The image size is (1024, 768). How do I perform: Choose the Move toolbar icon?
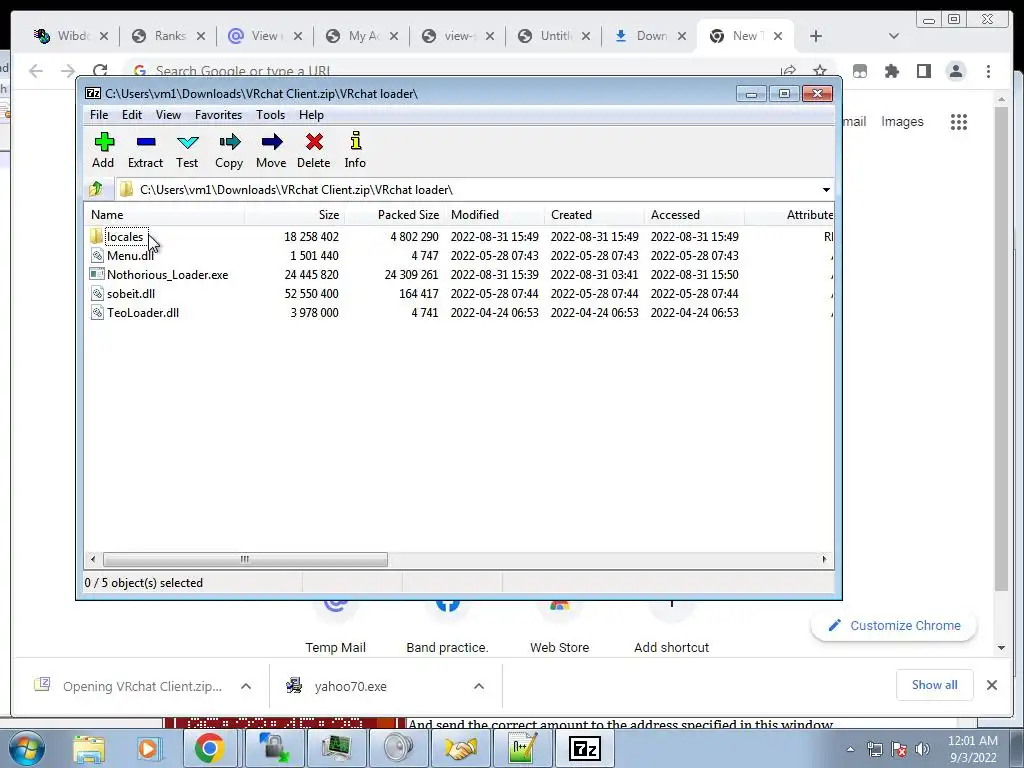click(272, 142)
